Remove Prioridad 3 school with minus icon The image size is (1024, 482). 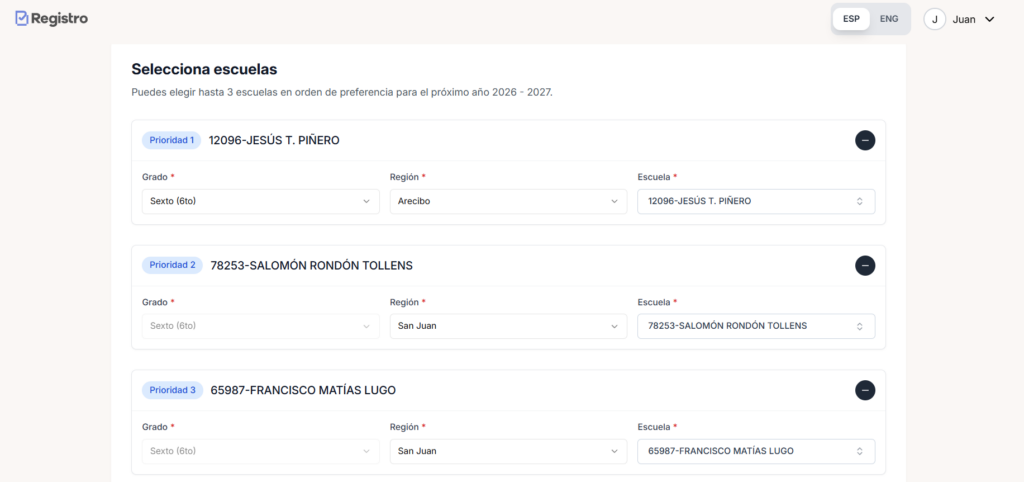pyautogui.click(x=865, y=390)
